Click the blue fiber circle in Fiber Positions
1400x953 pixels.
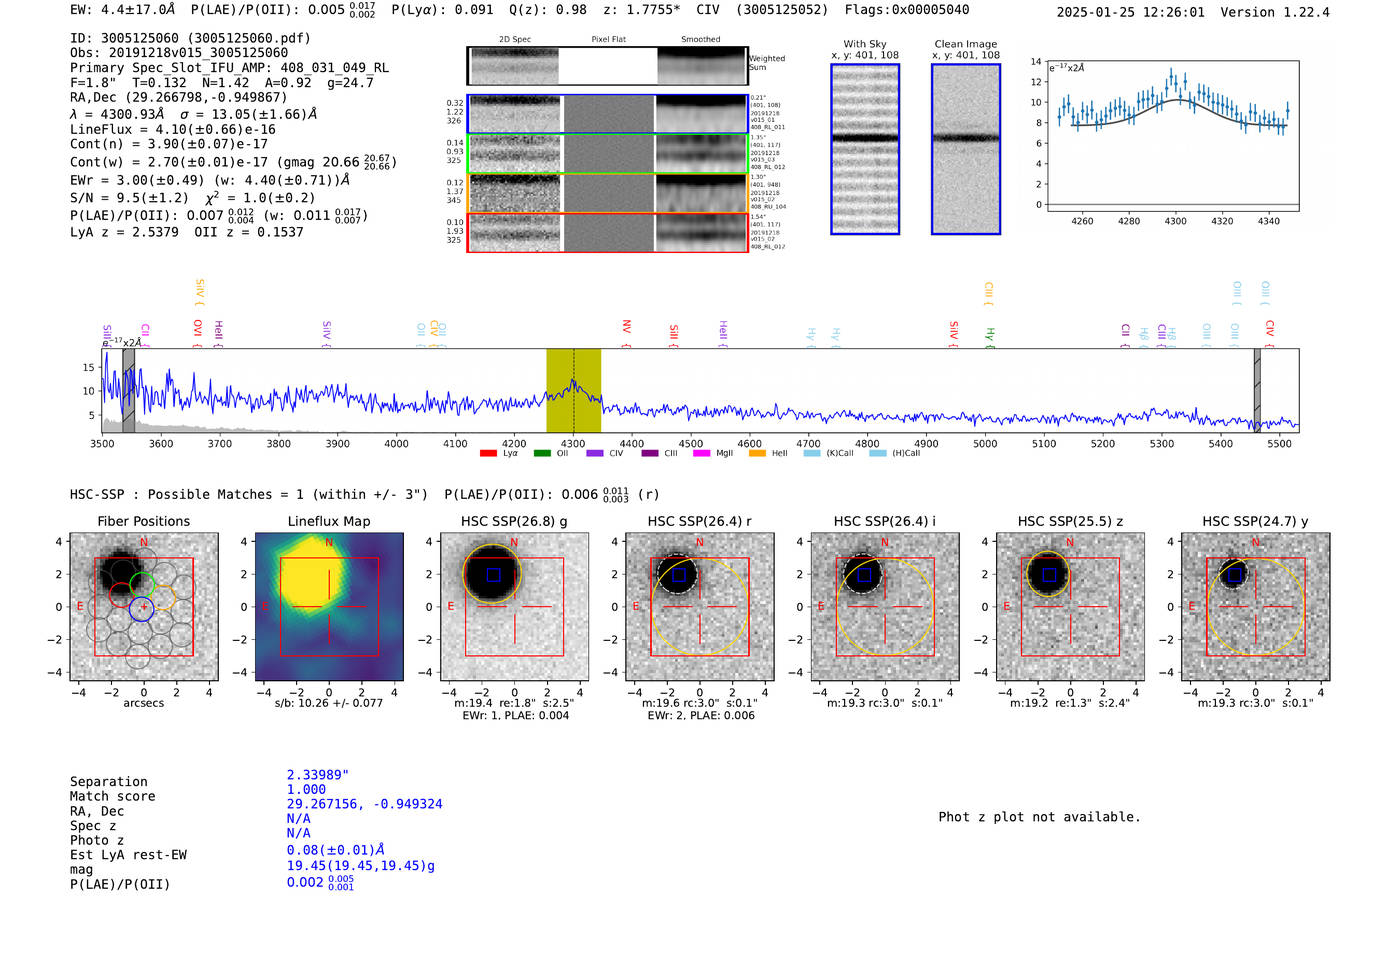click(x=141, y=608)
